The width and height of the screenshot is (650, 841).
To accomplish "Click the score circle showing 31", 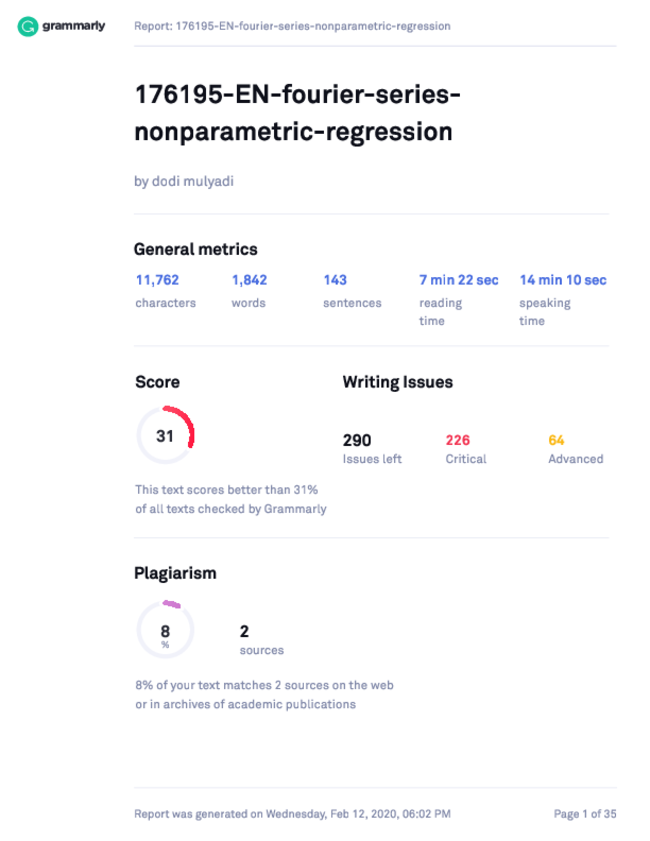I will [x=165, y=435].
